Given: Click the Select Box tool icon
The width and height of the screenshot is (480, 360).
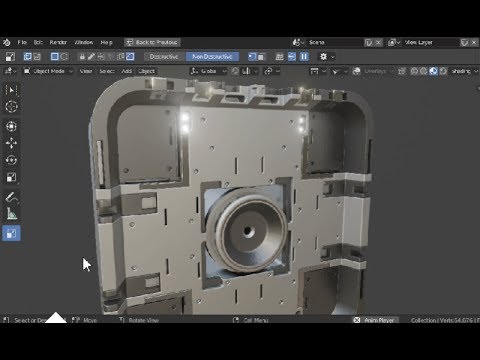Looking at the screenshot, I should (11, 90).
